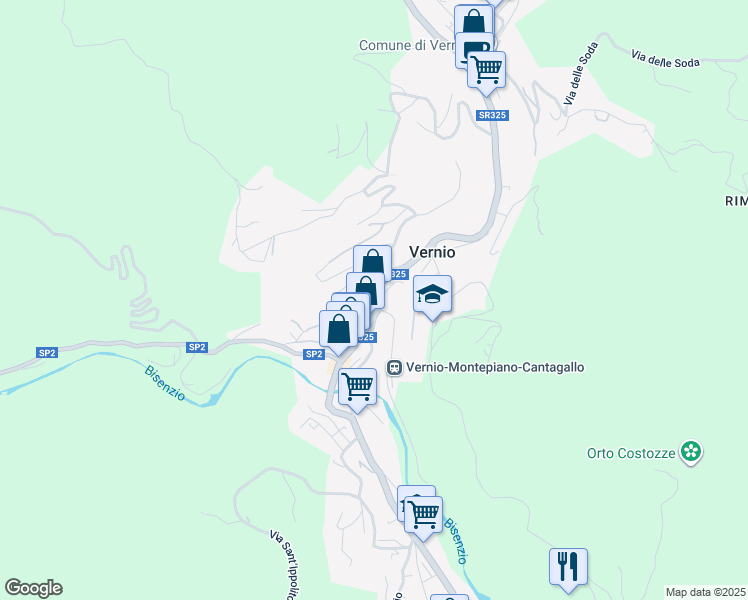748x600 pixels.
Task: Click the school graduation cap marker
Action: point(432,296)
